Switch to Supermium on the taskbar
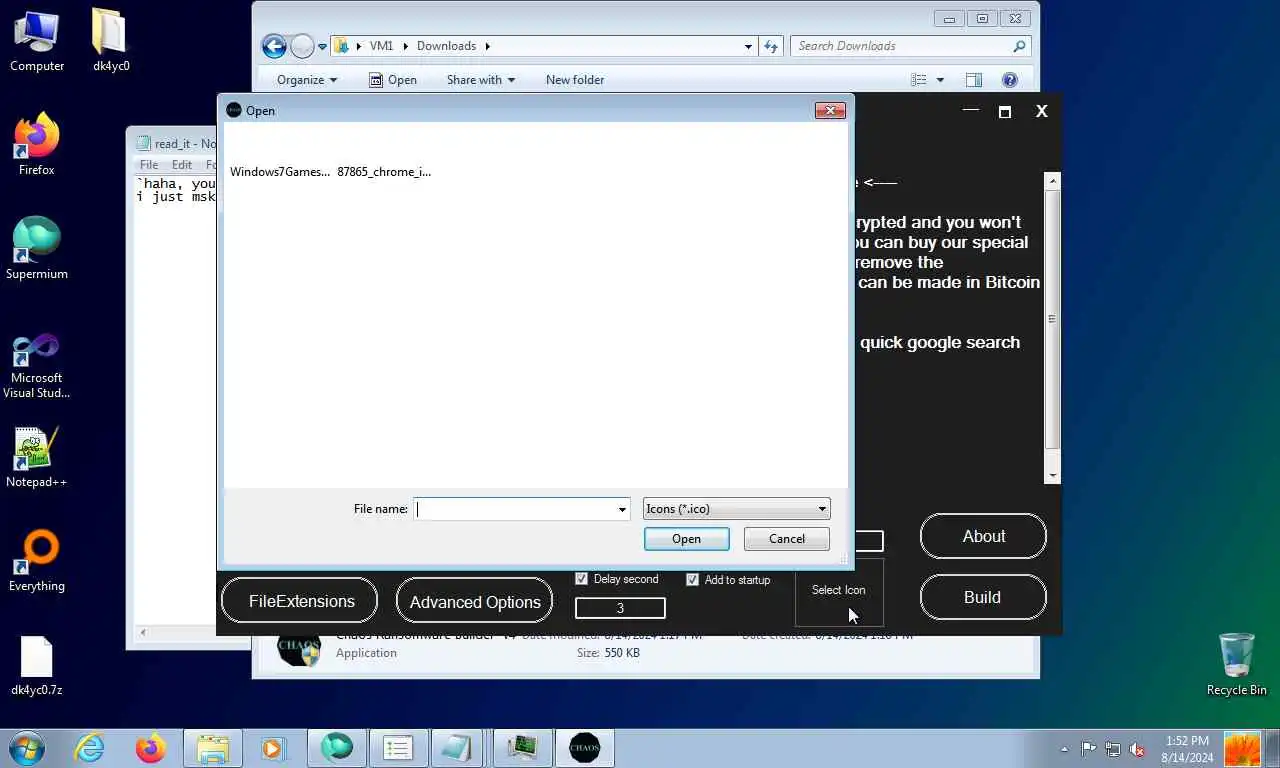1280x768 pixels. point(337,748)
